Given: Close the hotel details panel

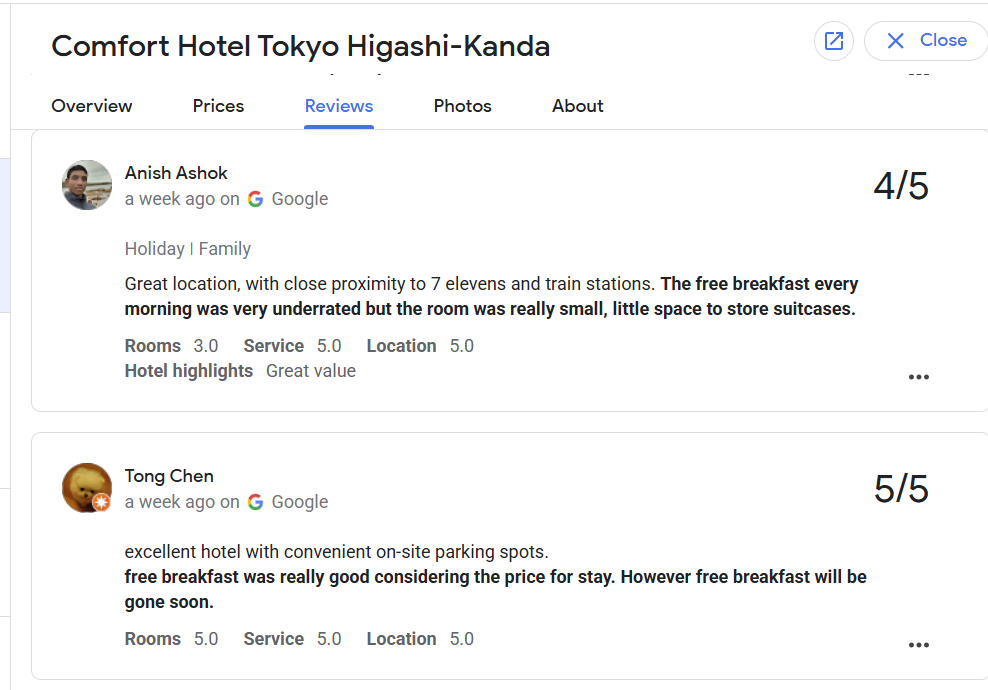Looking at the screenshot, I should click(x=925, y=41).
